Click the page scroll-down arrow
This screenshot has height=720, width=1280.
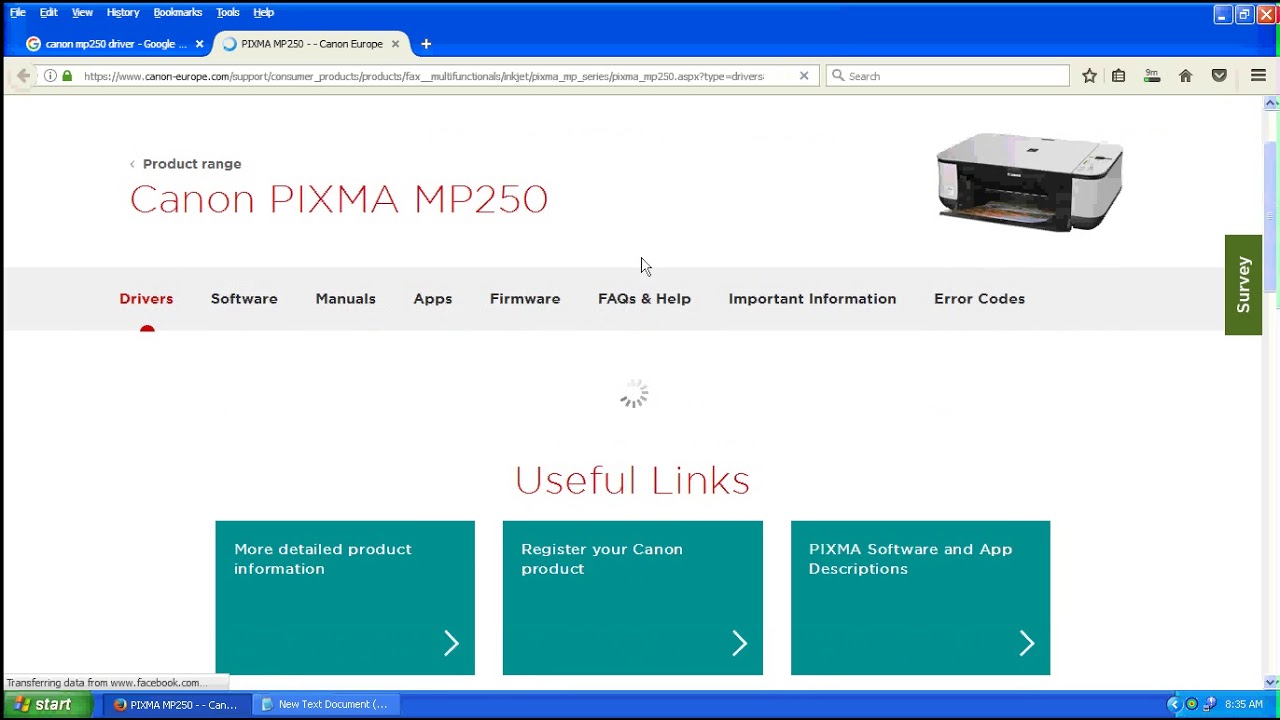pyautogui.click(x=1272, y=682)
